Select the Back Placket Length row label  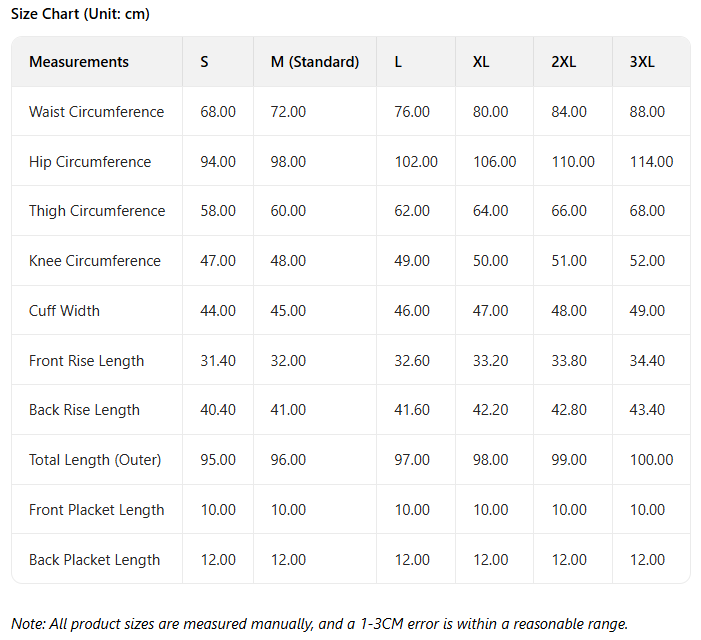click(94, 560)
